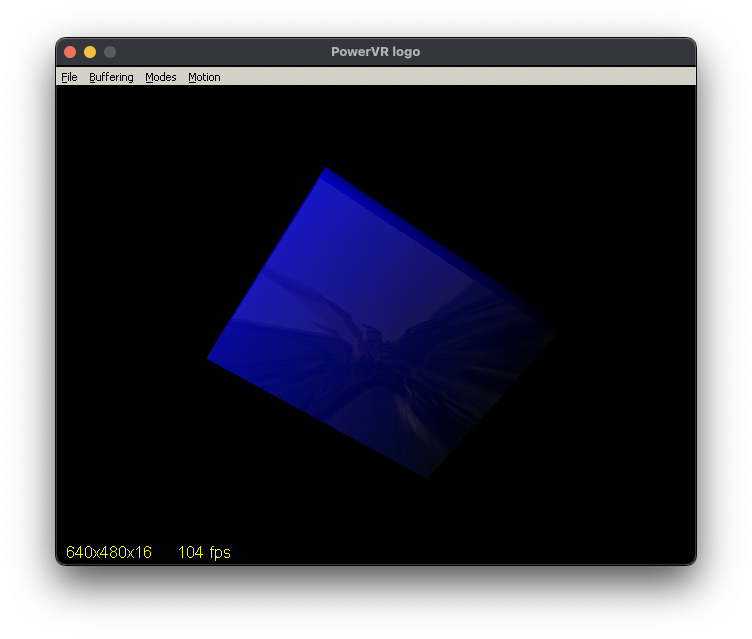Open the Modes menu

point(161,77)
